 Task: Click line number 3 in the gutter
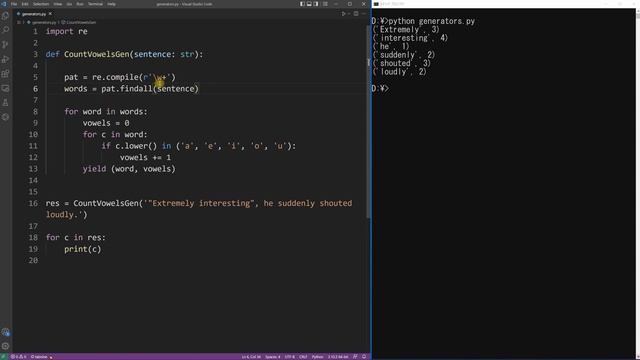pyautogui.click(x=36, y=54)
